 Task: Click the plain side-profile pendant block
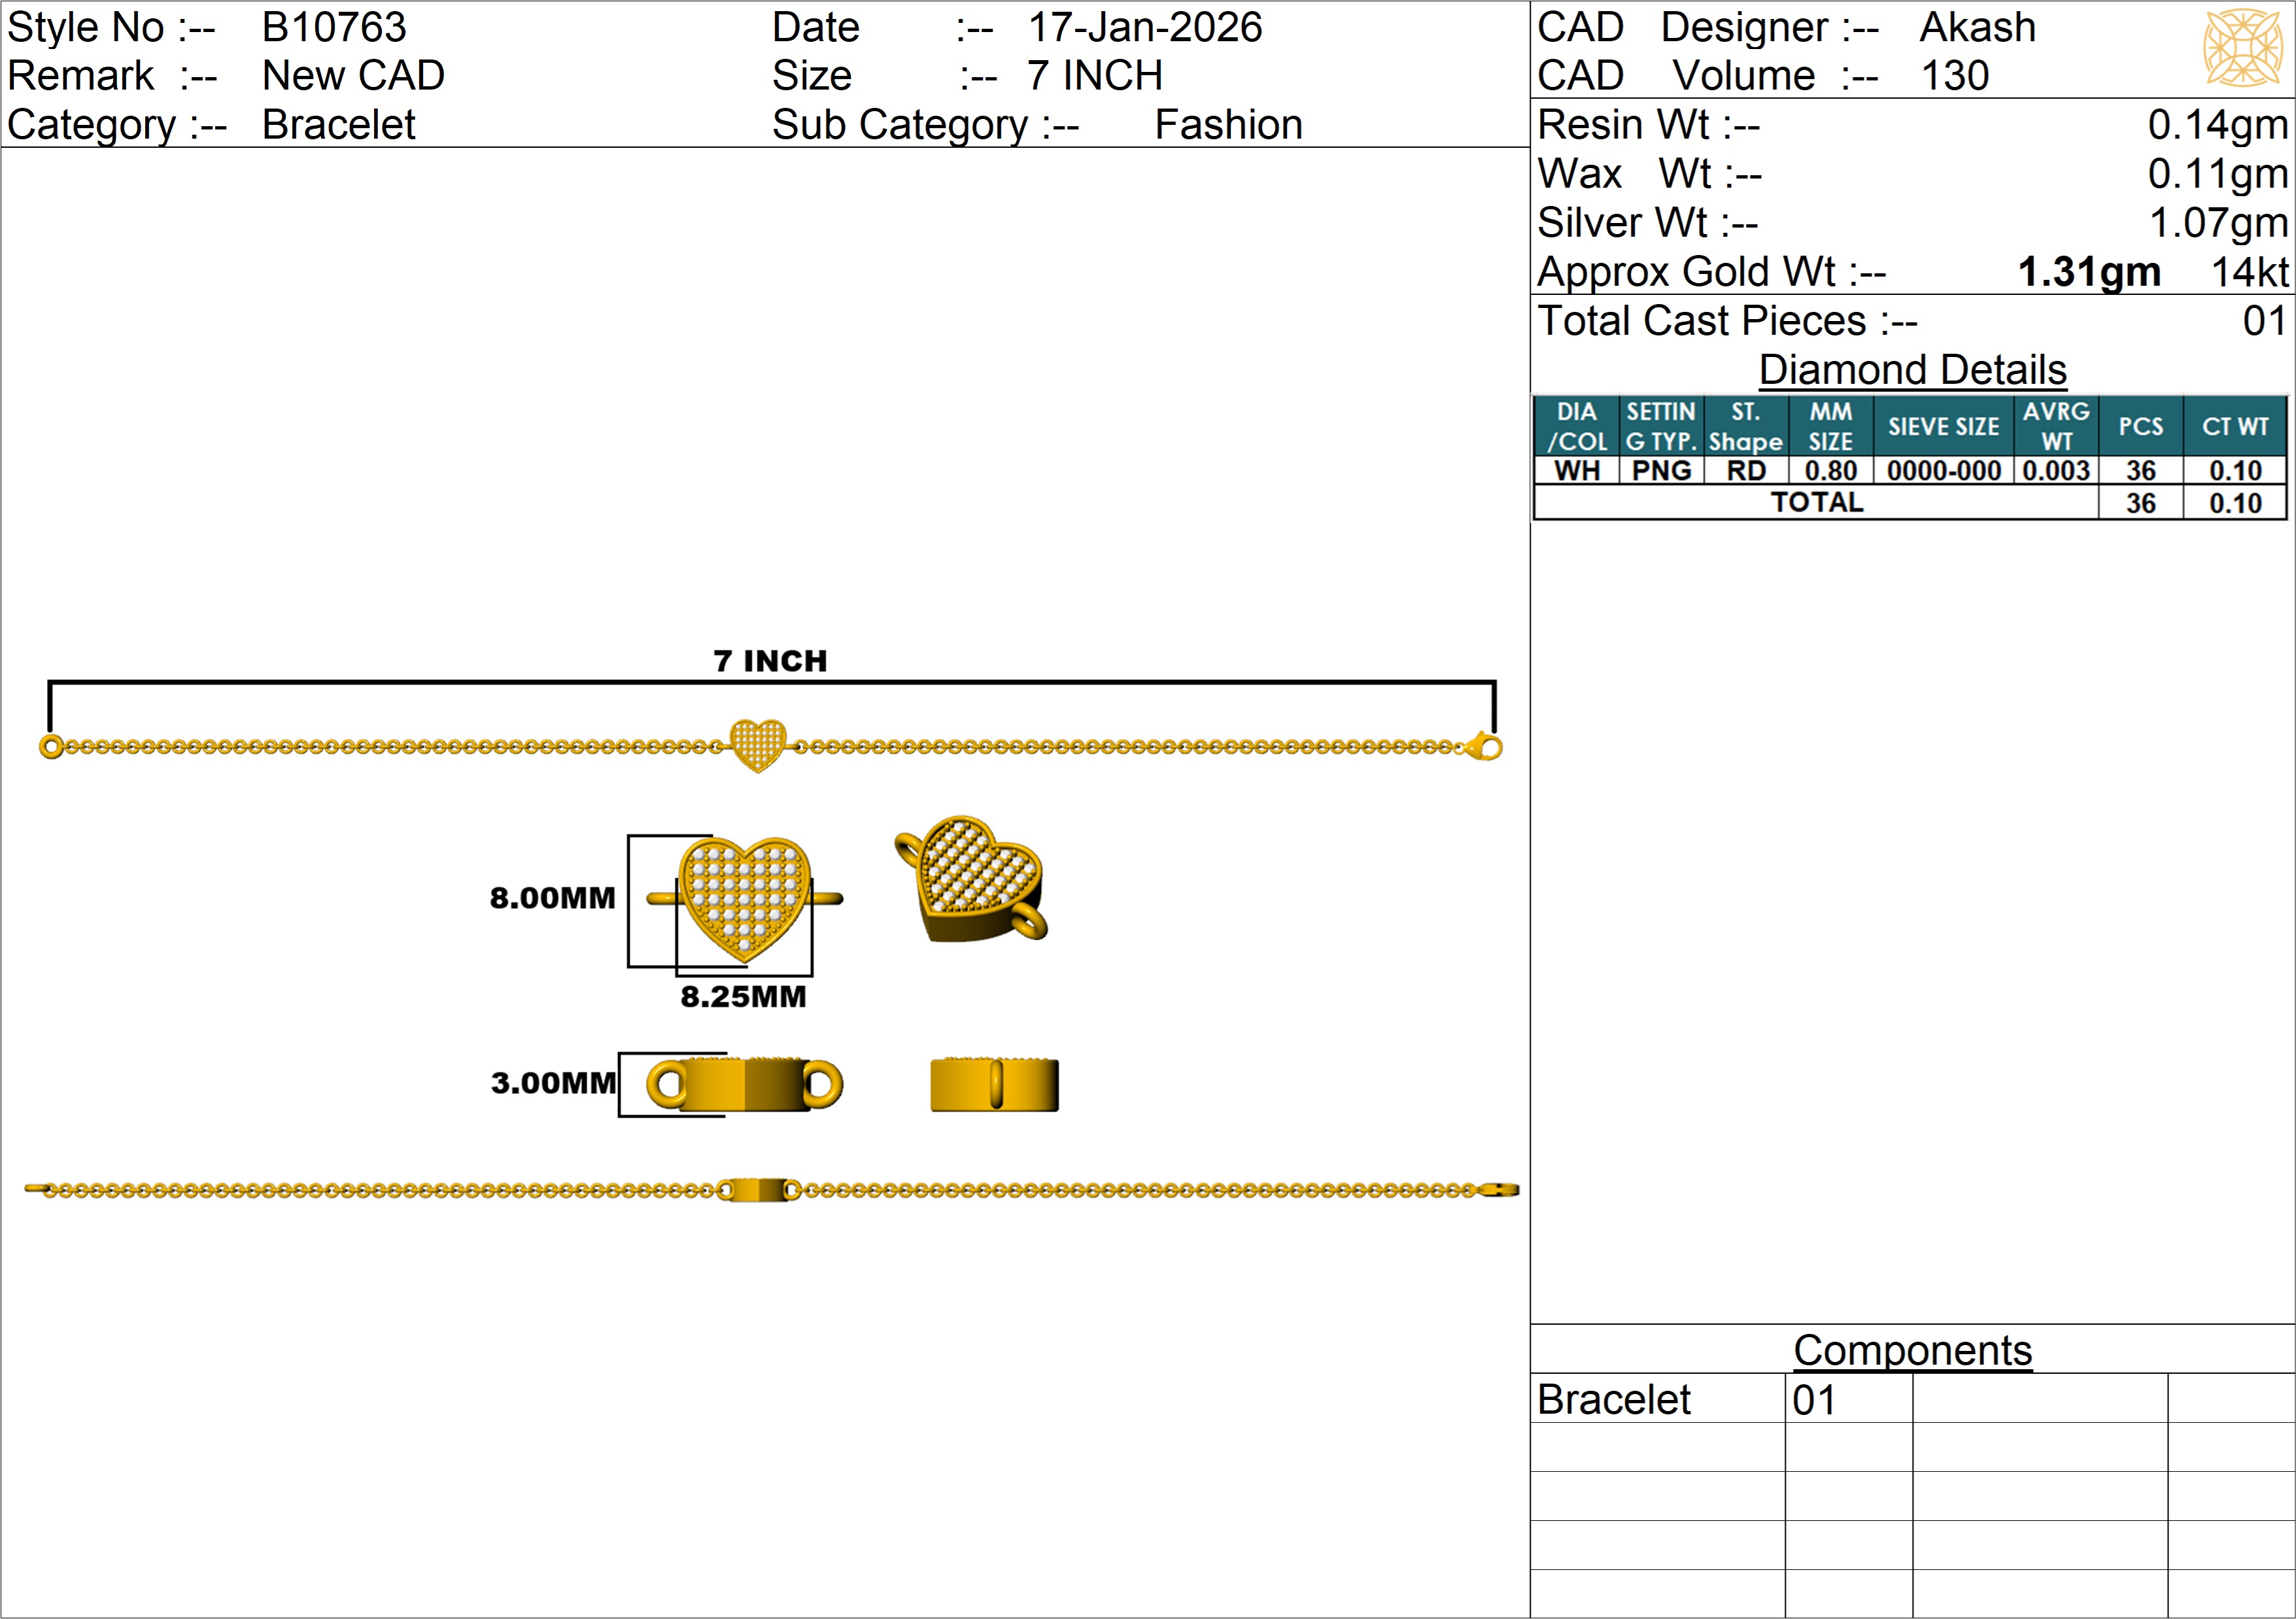tap(994, 1085)
